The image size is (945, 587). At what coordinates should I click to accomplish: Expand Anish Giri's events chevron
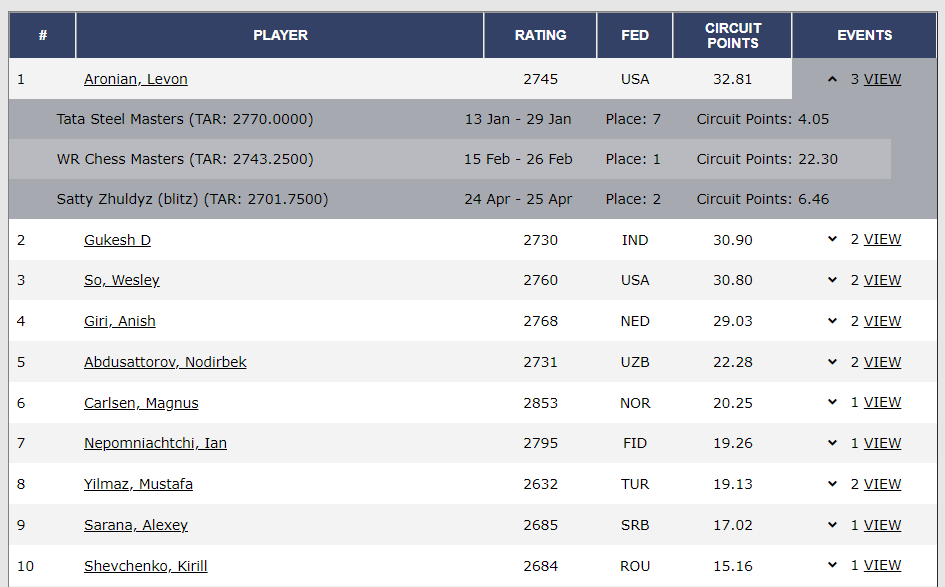click(x=832, y=321)
